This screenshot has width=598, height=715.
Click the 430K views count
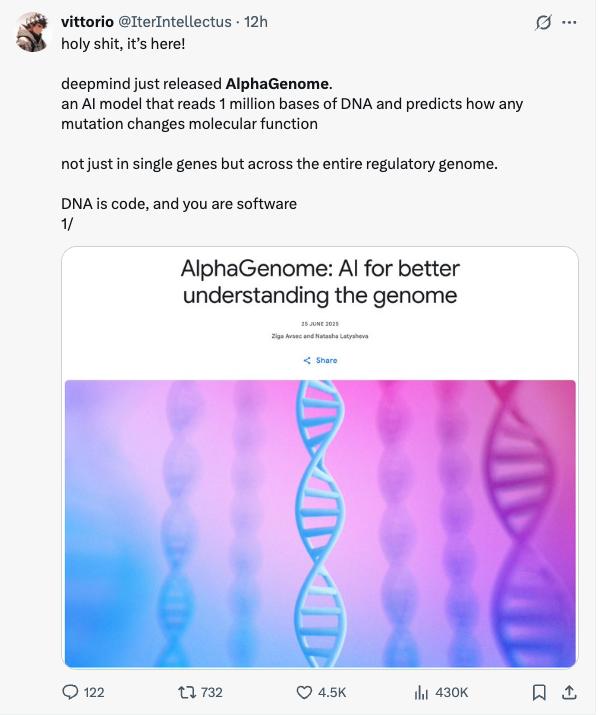point(452,692)
